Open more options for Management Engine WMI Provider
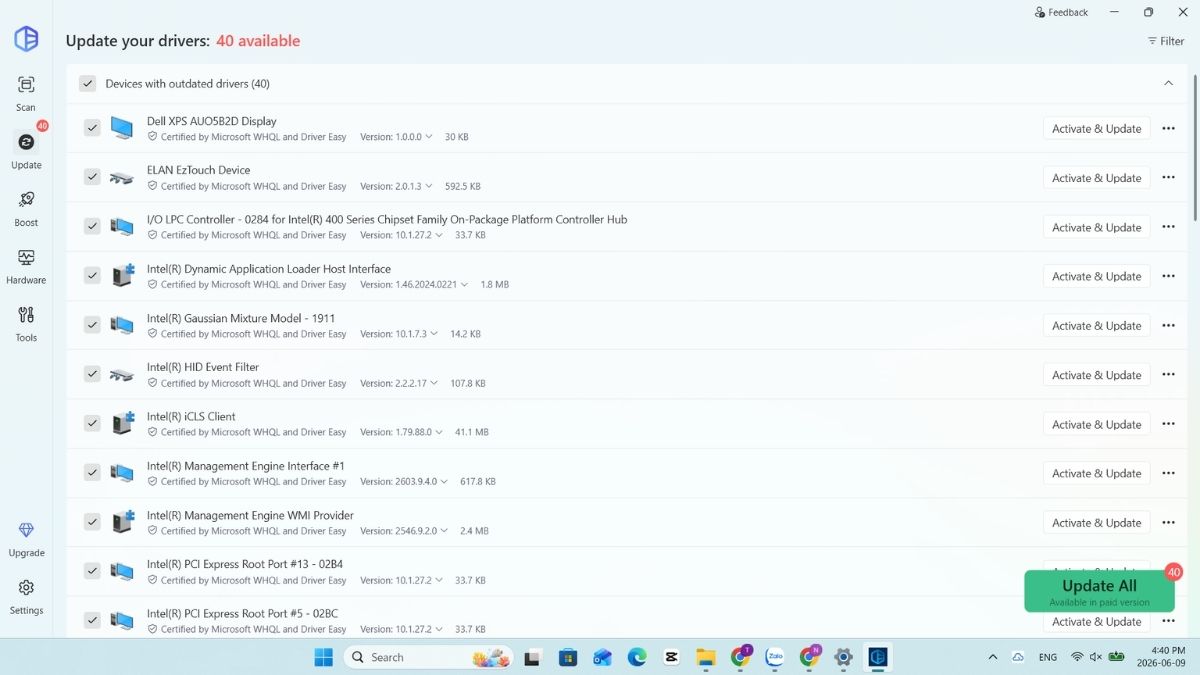Image resolution: width=1200 pixels, height=675 pixels. 1168,522
